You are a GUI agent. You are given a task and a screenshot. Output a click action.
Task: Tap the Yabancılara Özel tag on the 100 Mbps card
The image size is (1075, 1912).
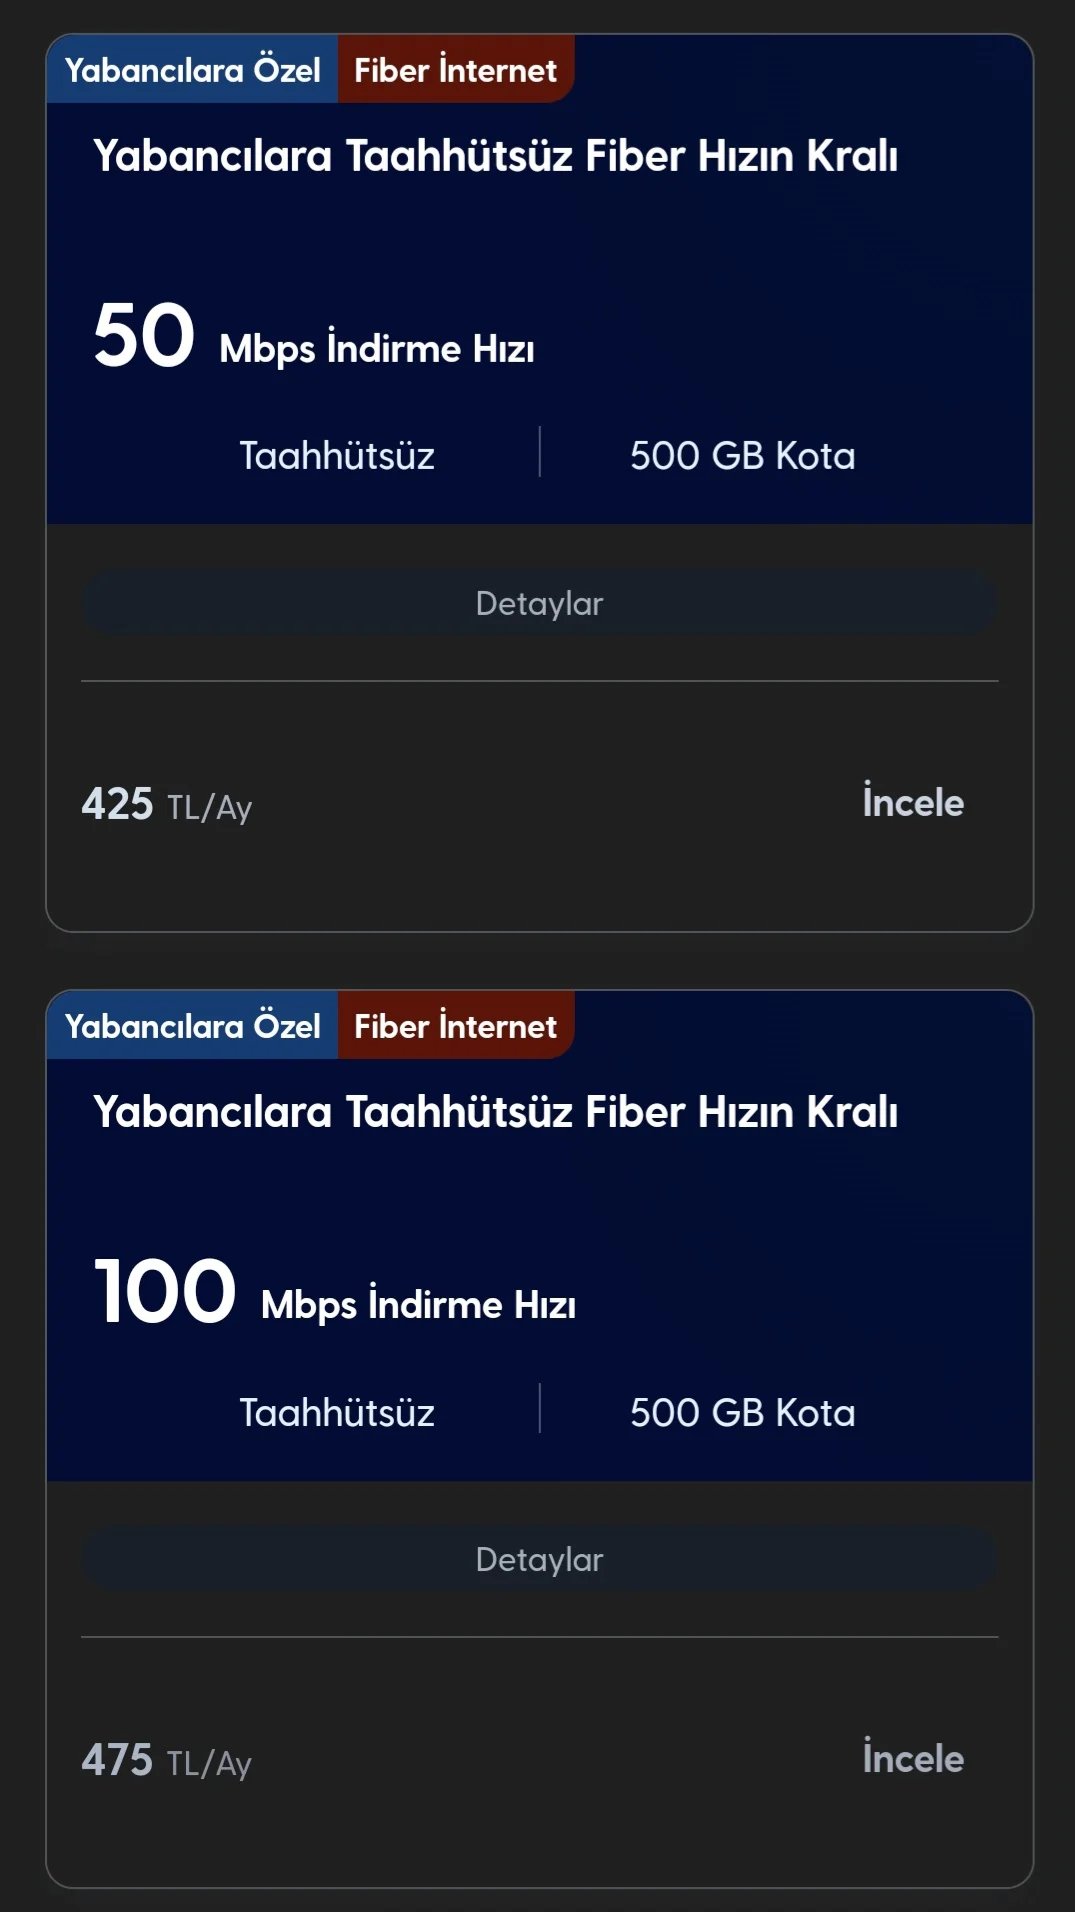coord(192,1026)
